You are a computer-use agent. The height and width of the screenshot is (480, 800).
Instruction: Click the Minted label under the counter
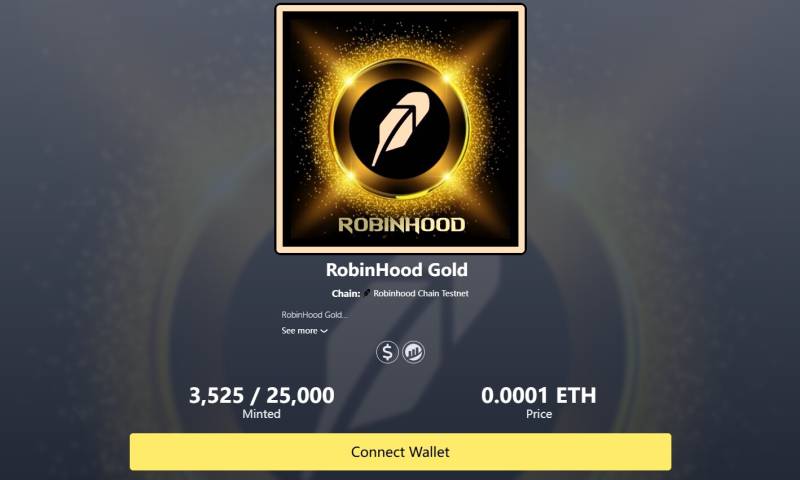point(261,414)
